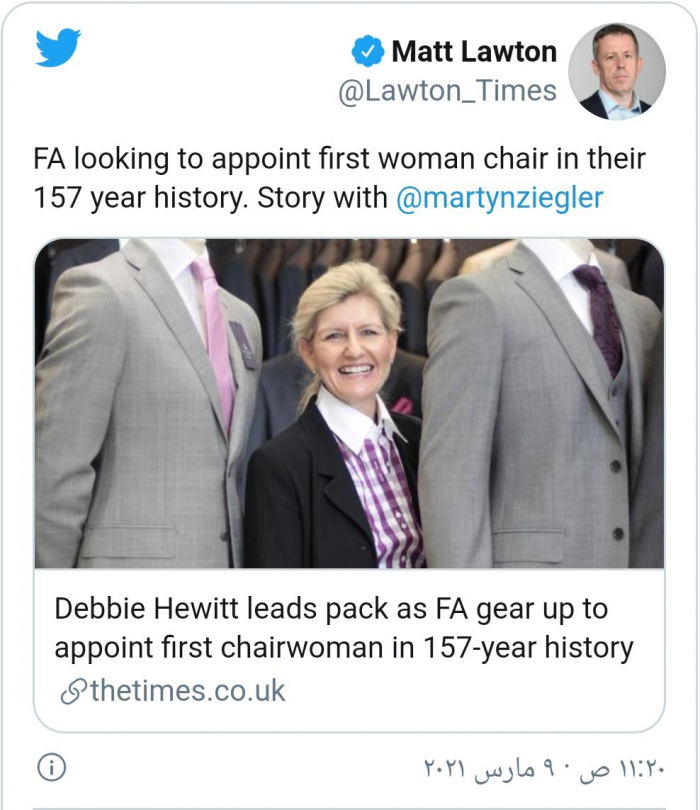Open the @Lawton_Times handle

447,91
